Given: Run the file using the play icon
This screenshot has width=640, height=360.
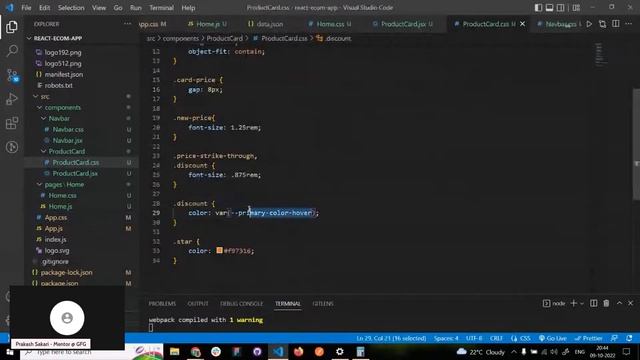Looking at the screenshot, I should 589,24.
